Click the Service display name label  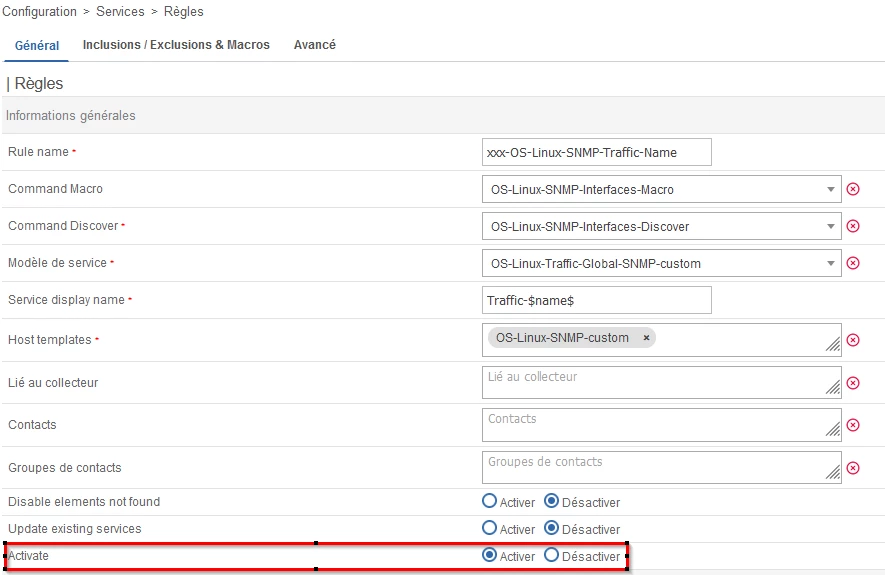tap(67, 300)
